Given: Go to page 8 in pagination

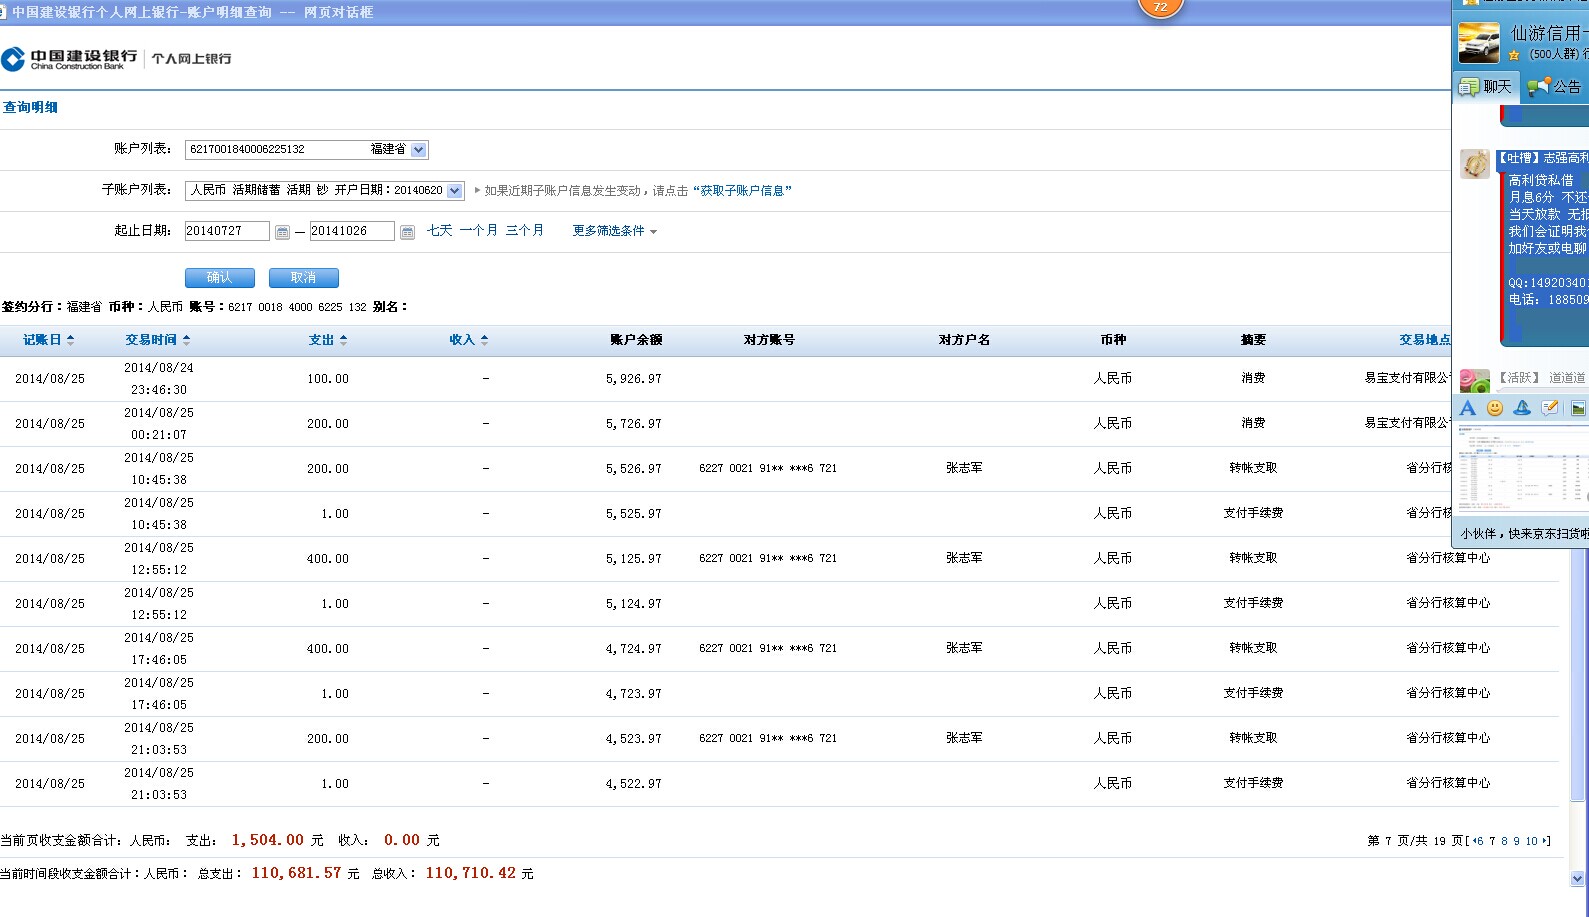Looking at the screenshot, I should [x=1504, y=841].
